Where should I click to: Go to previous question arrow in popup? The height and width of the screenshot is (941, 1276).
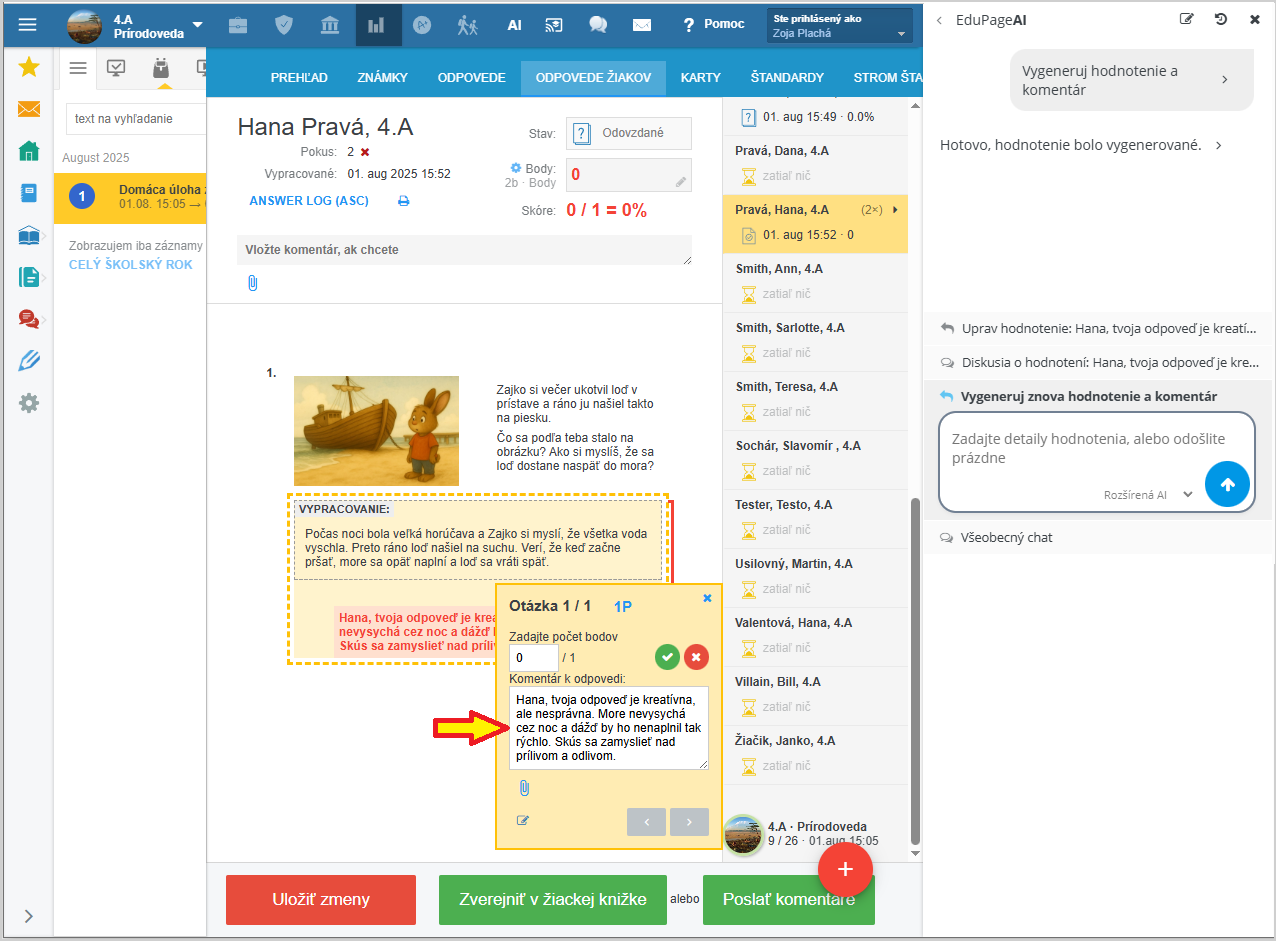pos(647,821)
